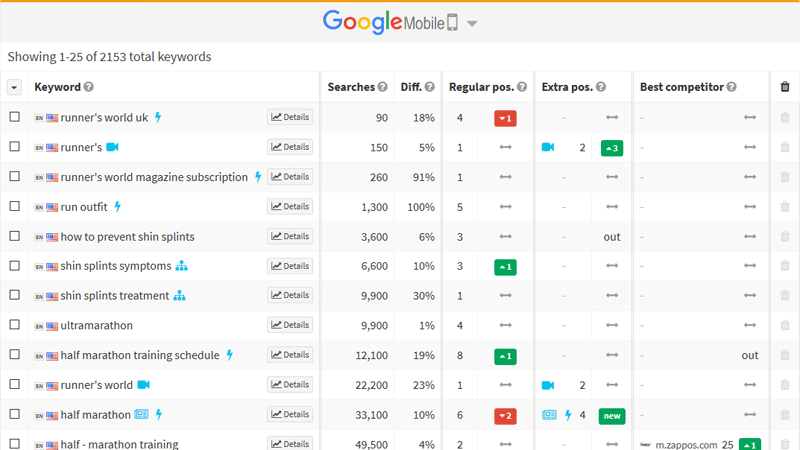Click sitelinks icon beside shin splints treatment

tap(180, 295)
